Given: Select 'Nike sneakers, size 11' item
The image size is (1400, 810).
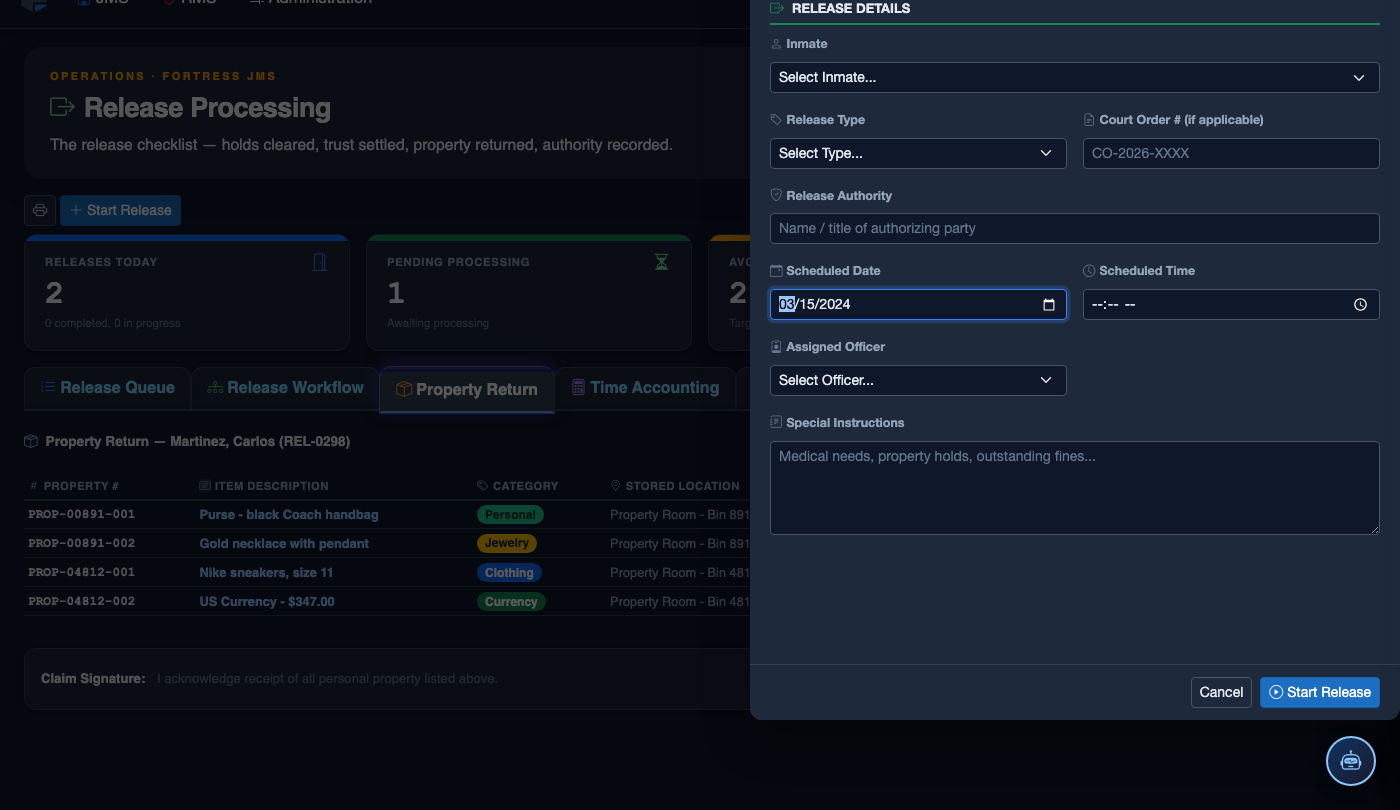Looking at the screenshot, I should point(266,572).
